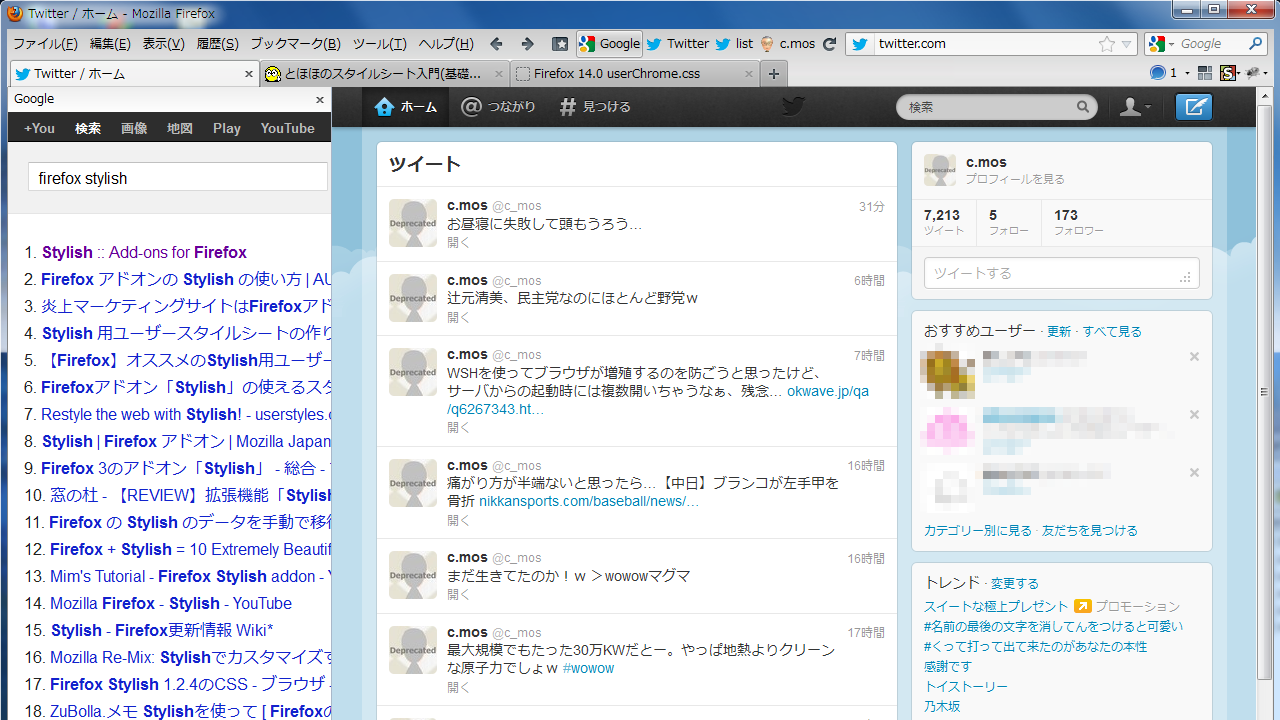Close the Firefox 14.0 userChrome.css tab
This screenshot has height=720, width=1280.
749,74
